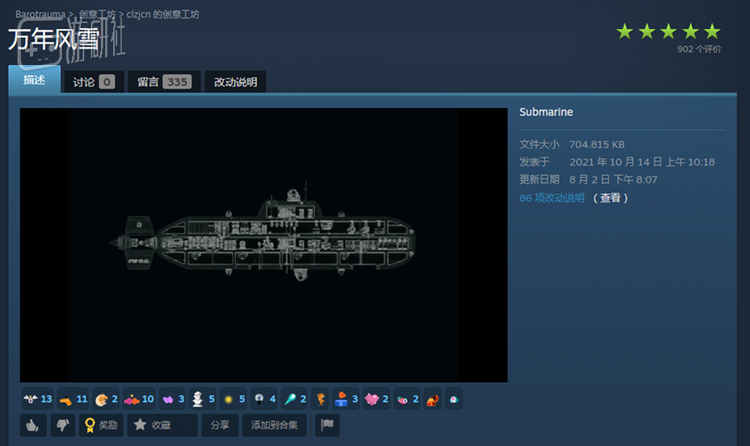Image resolution: width=750 pixels, height=446 pixels.
Task: Select the 描述 description tab
Action: 34,80
